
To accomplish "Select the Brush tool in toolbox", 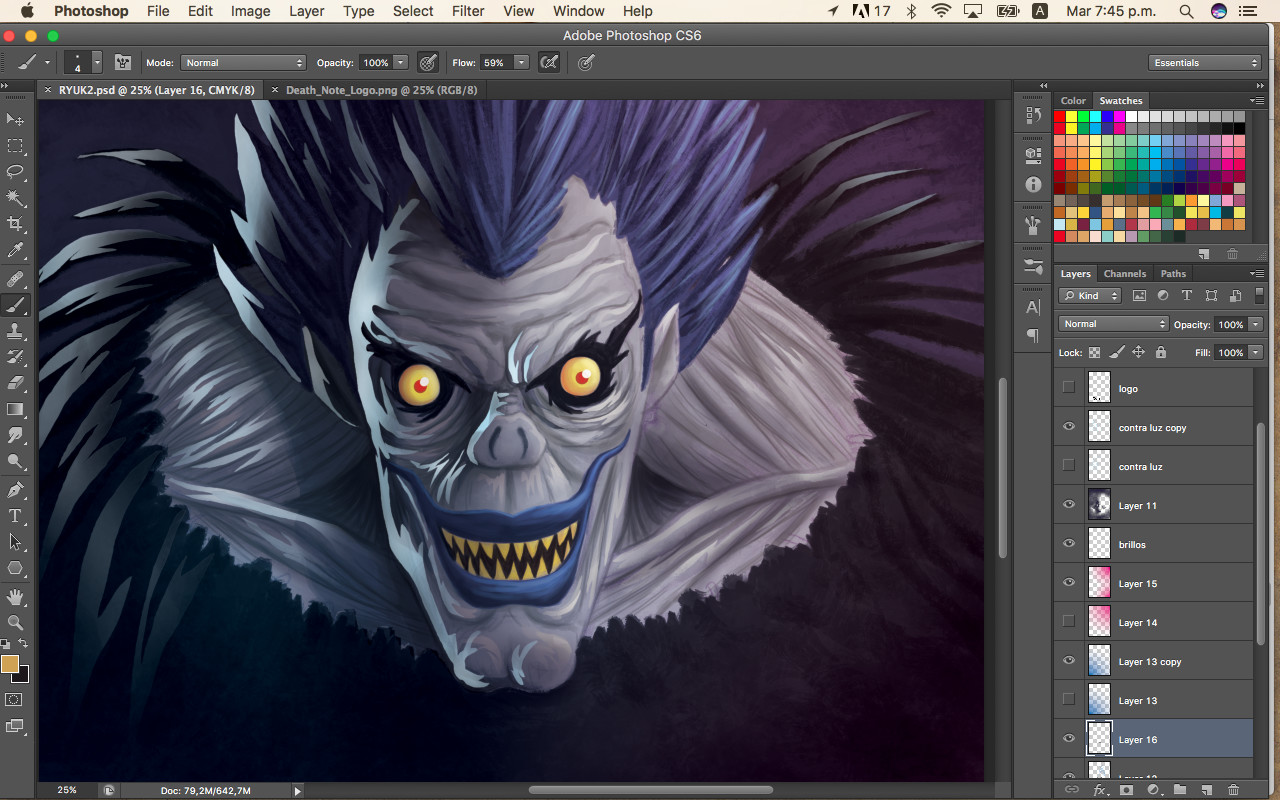I will [15, 305].
